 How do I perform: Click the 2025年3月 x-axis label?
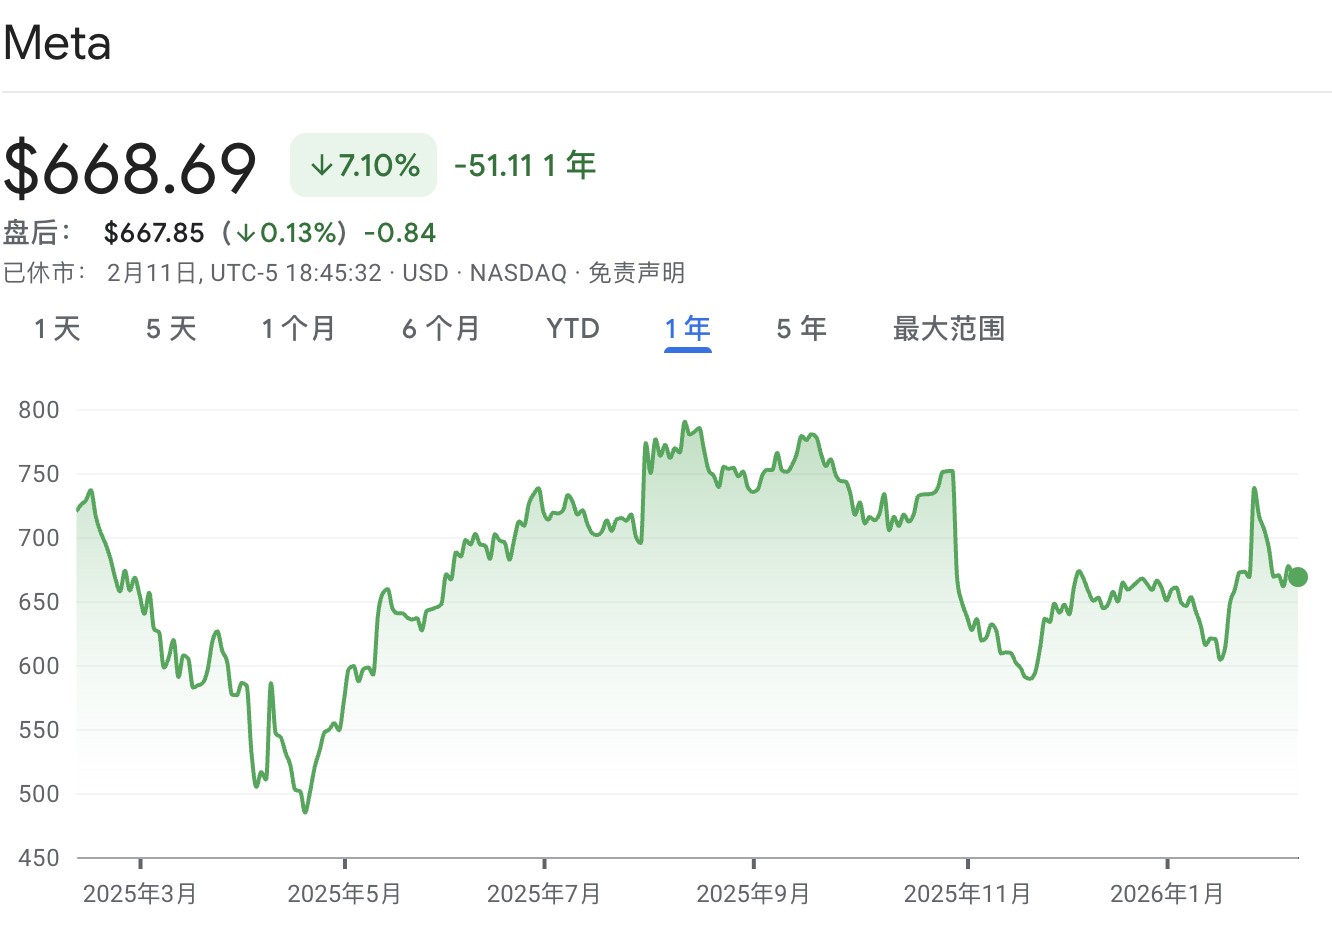[140, 894]
